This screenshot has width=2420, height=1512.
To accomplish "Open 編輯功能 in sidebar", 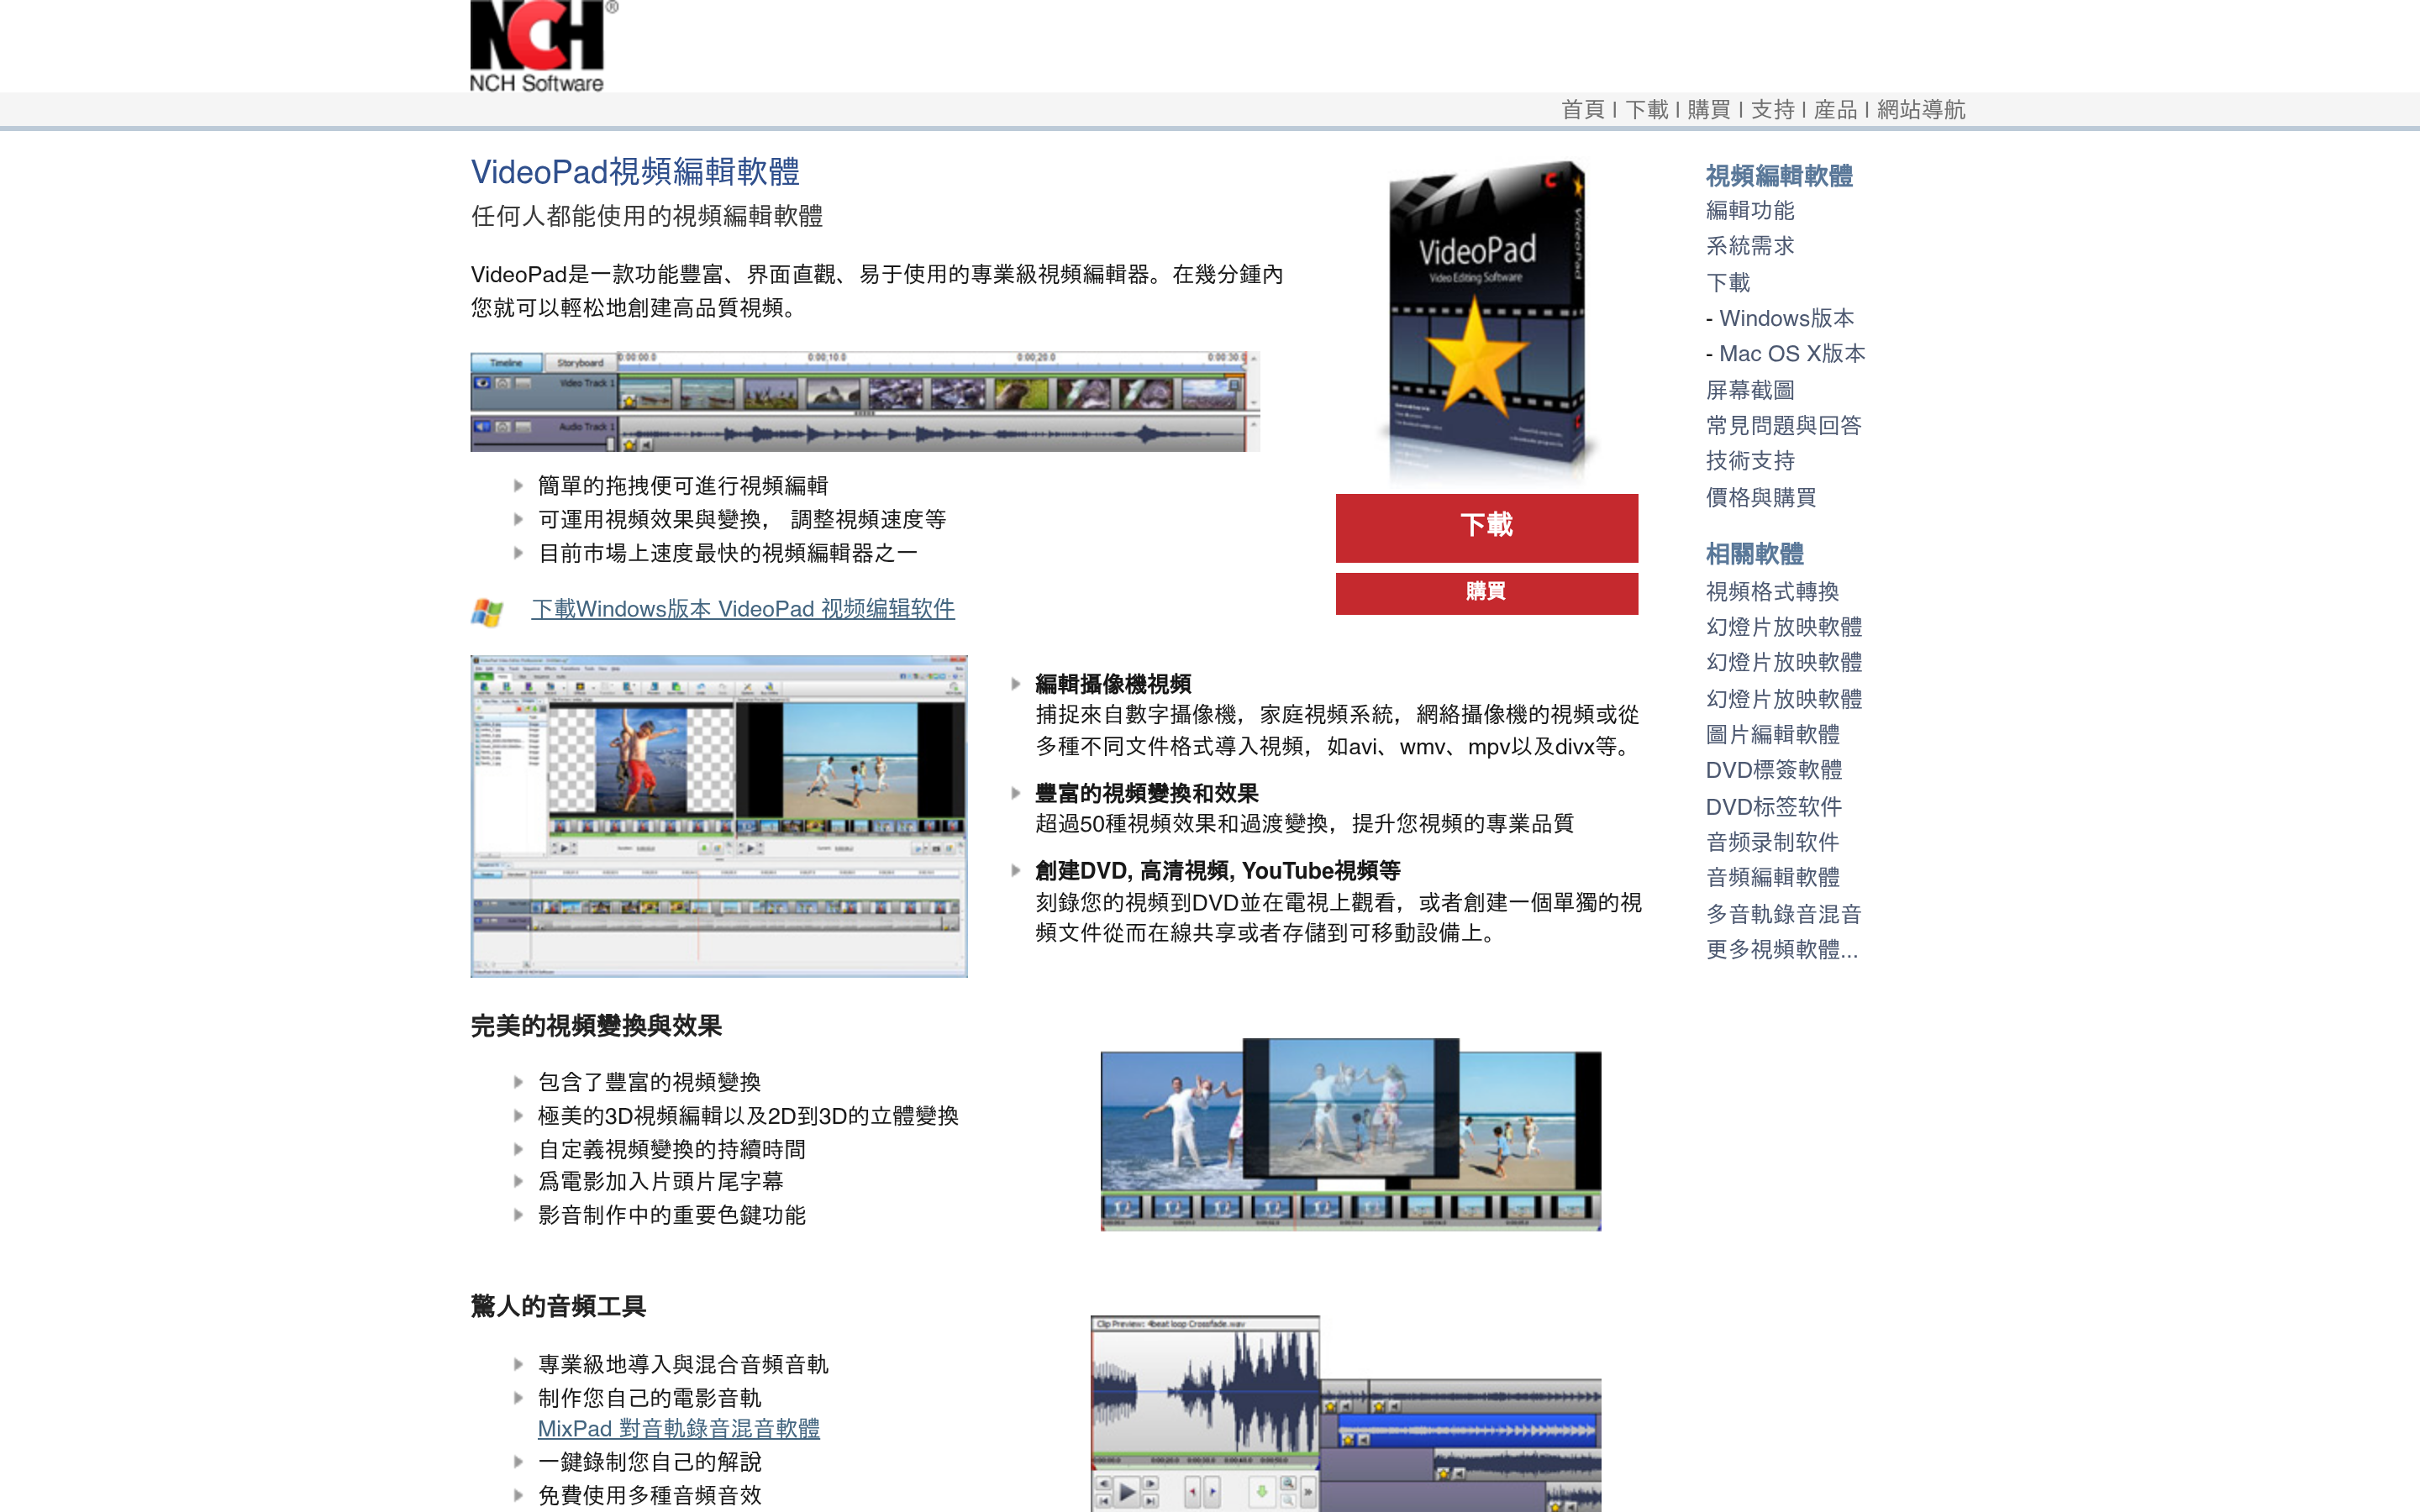I will pos(1750,211).
